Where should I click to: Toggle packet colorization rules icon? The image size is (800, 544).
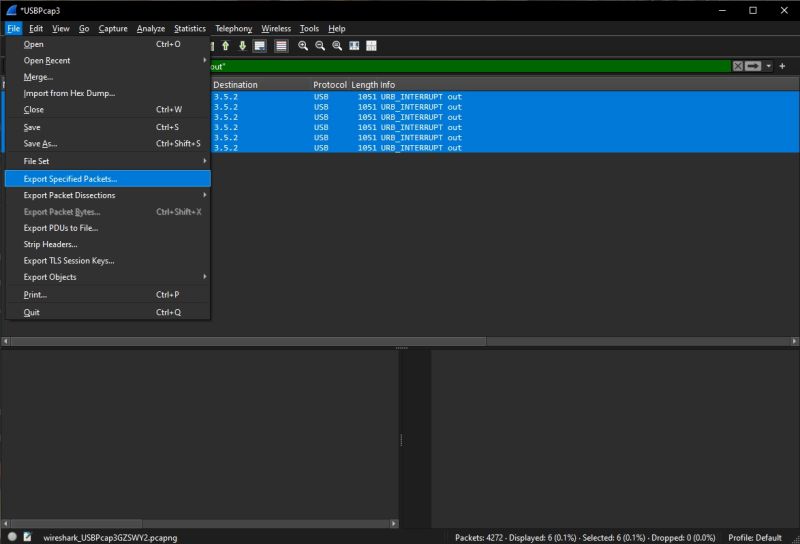281,46
